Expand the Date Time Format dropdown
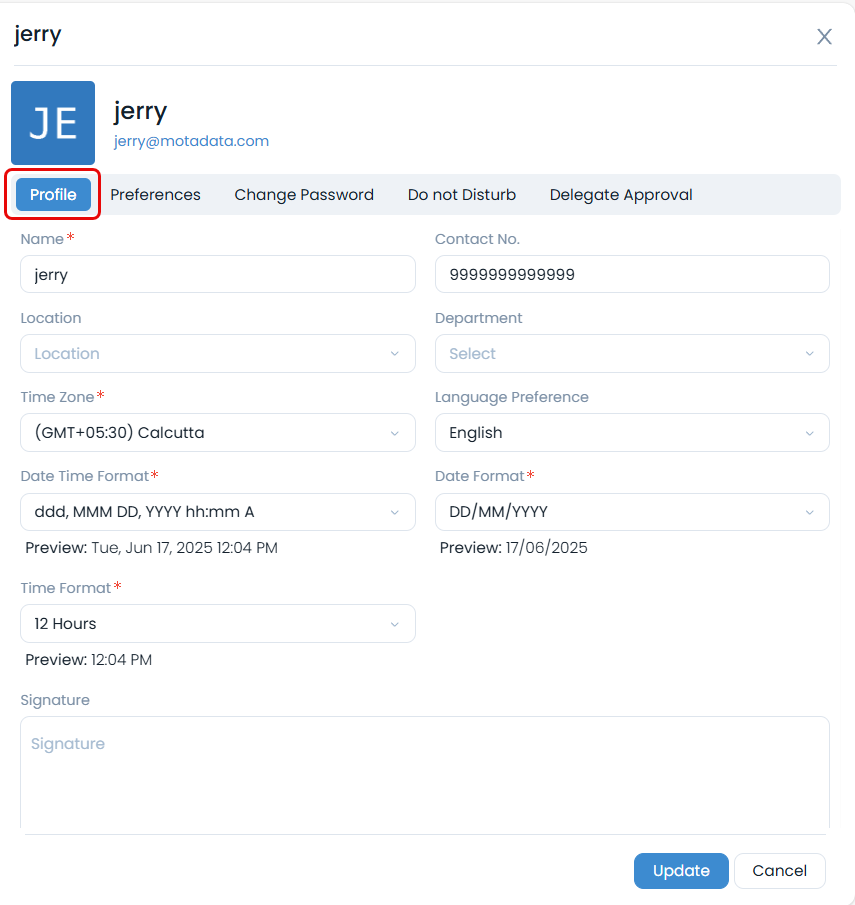This screenshot has height=905, width=855. pos(217,511)
